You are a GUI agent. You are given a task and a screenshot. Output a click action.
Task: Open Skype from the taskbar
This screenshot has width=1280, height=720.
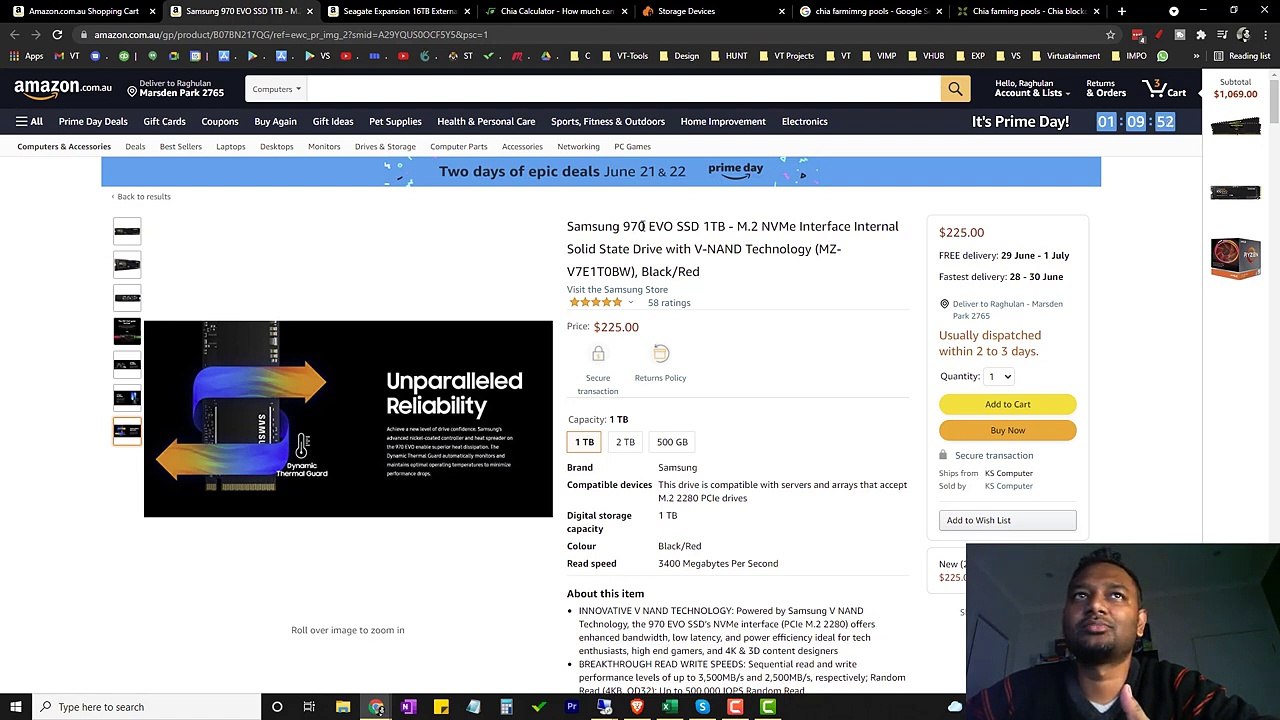(702, 707)
